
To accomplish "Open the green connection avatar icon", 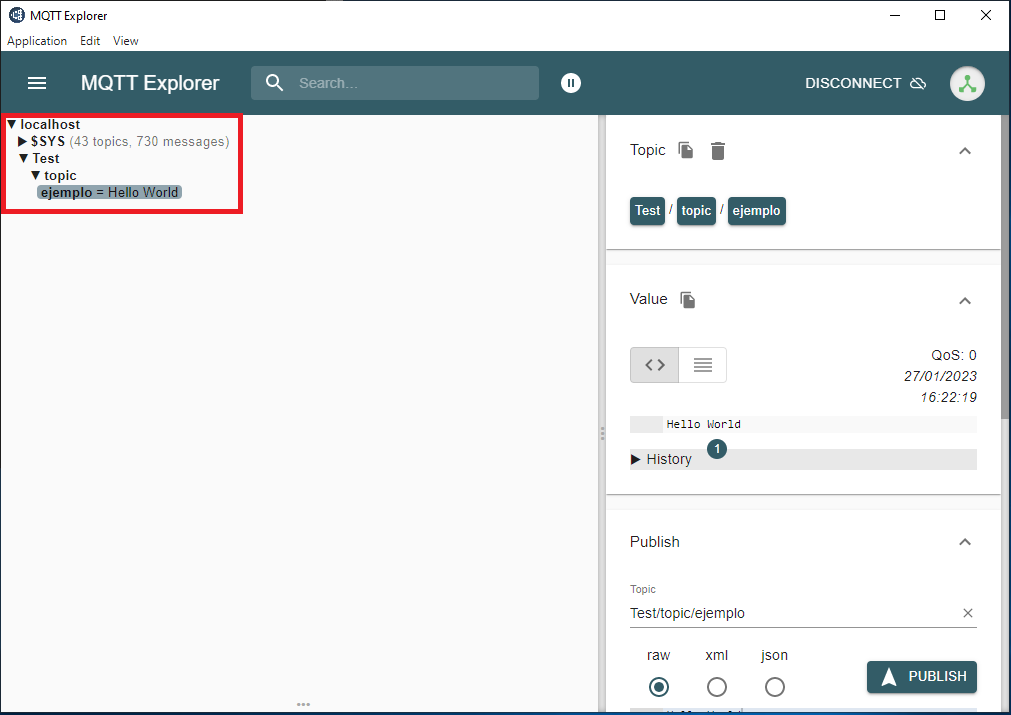I will click(x=967, y=84).
